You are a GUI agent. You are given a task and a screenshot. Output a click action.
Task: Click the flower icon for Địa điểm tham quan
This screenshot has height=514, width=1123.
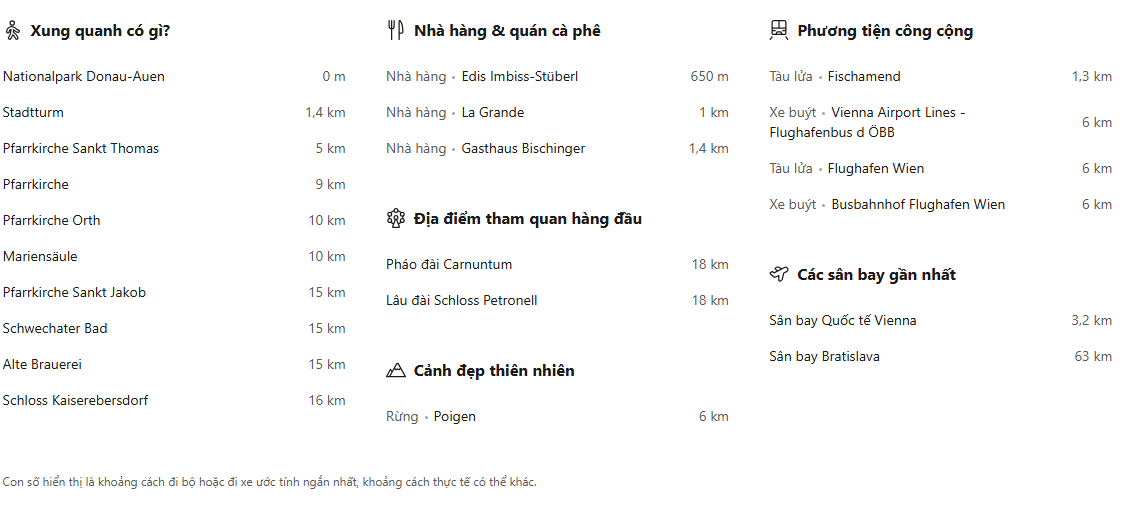point(395,219)
